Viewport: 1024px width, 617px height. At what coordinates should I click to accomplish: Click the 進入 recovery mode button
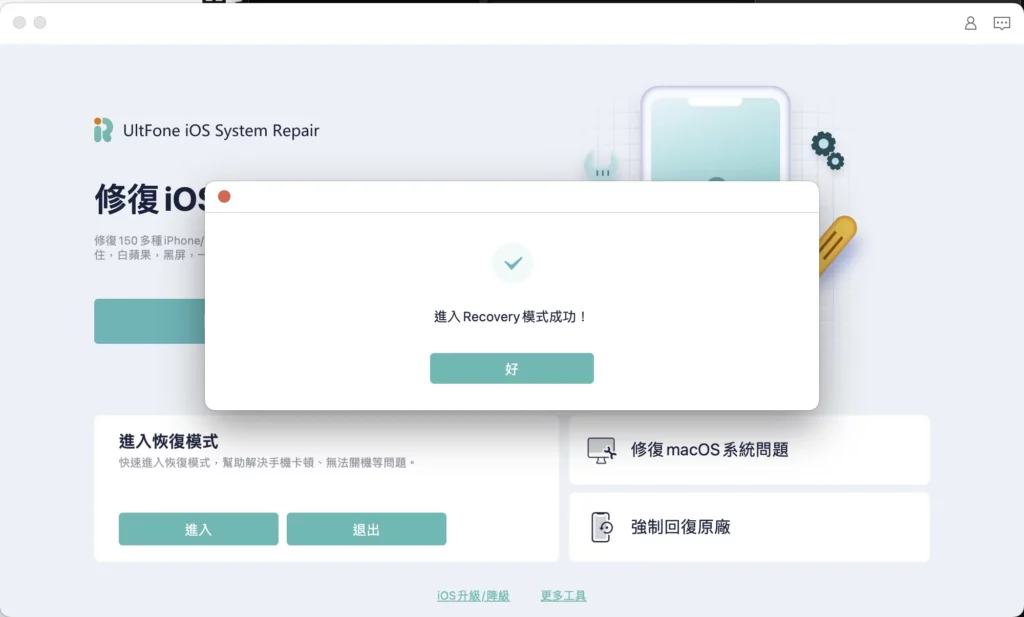coord(199,529)
